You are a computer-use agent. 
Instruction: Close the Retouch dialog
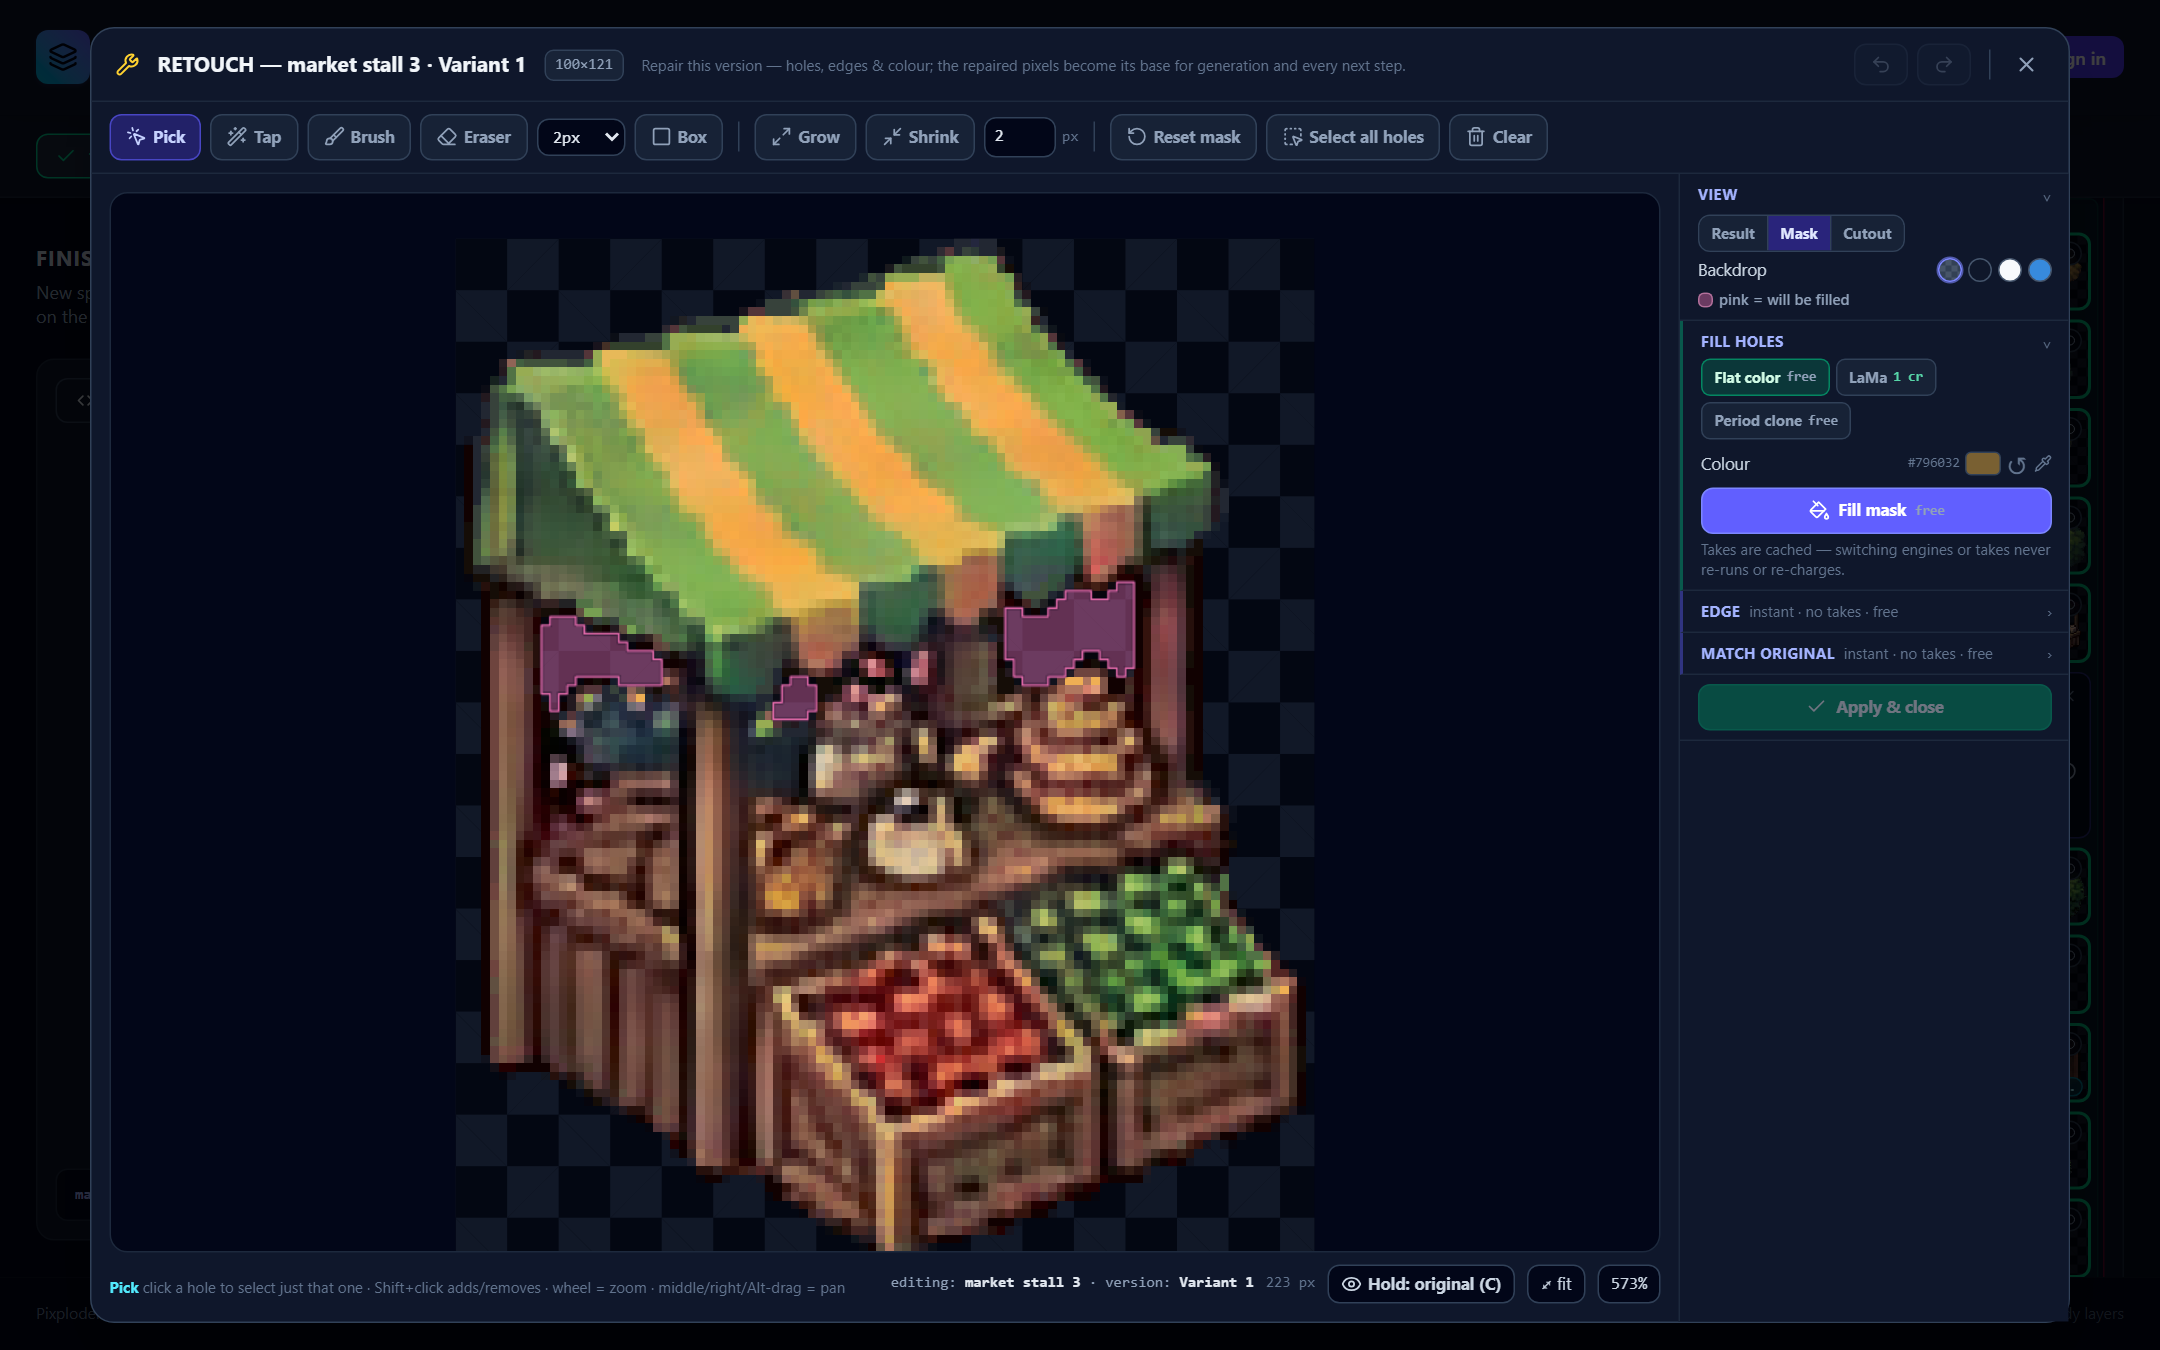(x=2026, y=65)
